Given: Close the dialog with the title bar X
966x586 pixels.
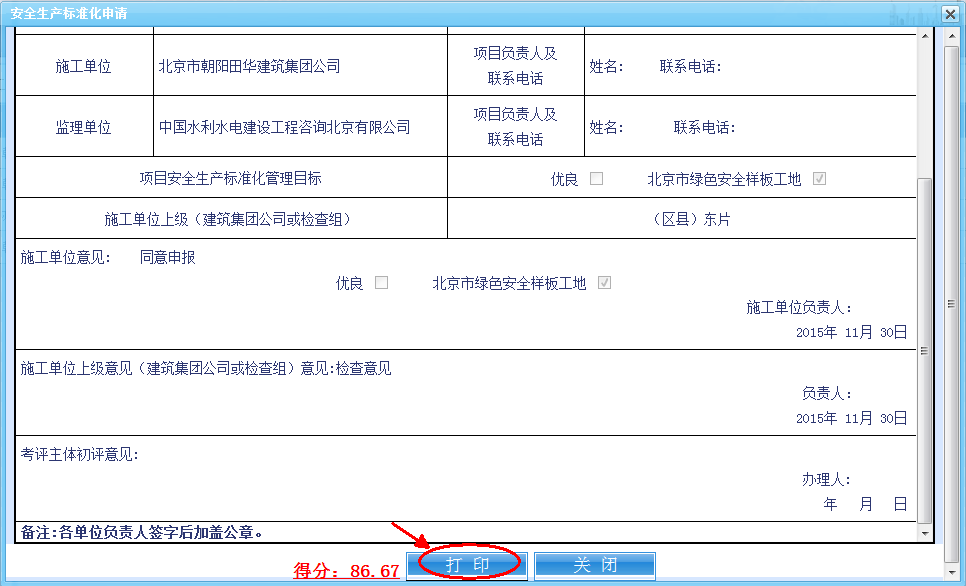Looking at the screenshot, I should point(949,14).
